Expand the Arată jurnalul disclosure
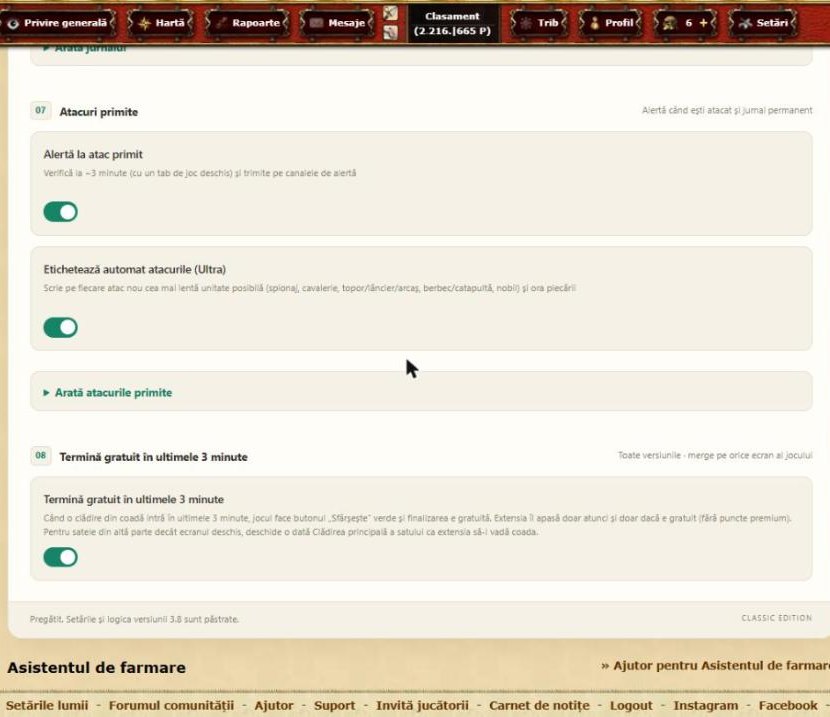The image size is (830, 717). pos(85,49)
